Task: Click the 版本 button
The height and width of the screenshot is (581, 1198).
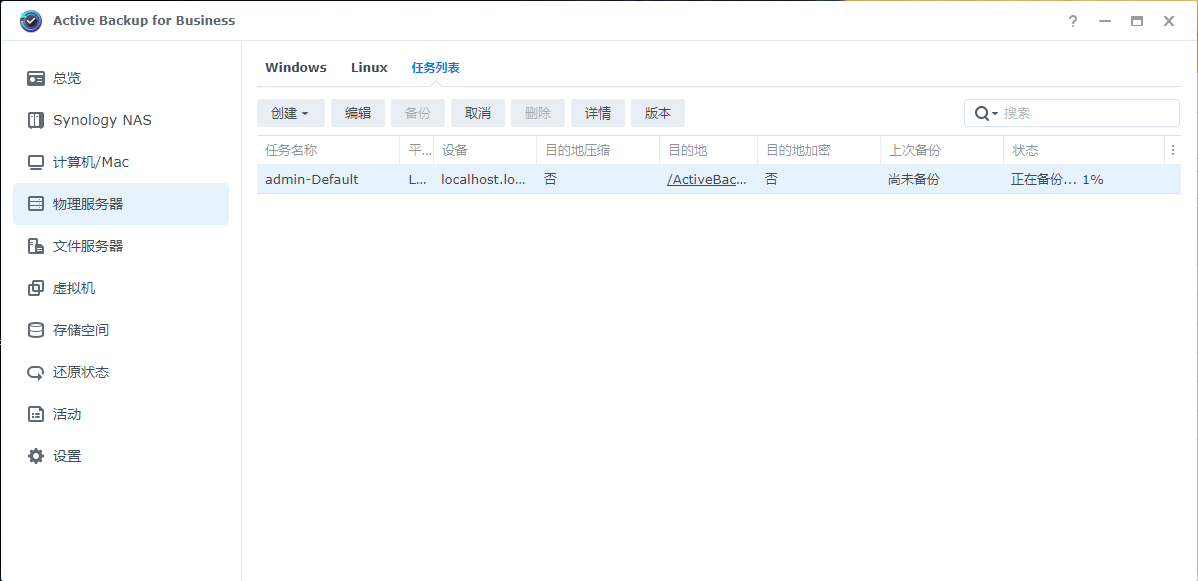Action: pos(658,113)
